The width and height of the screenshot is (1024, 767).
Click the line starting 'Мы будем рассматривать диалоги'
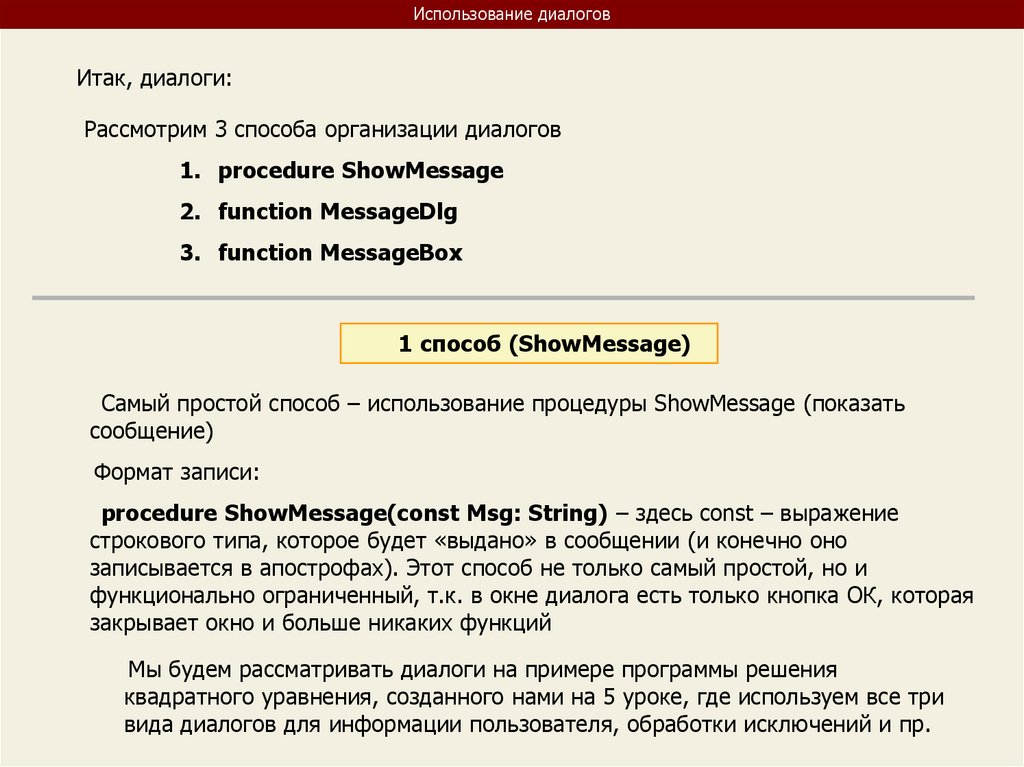click(483, 670)
